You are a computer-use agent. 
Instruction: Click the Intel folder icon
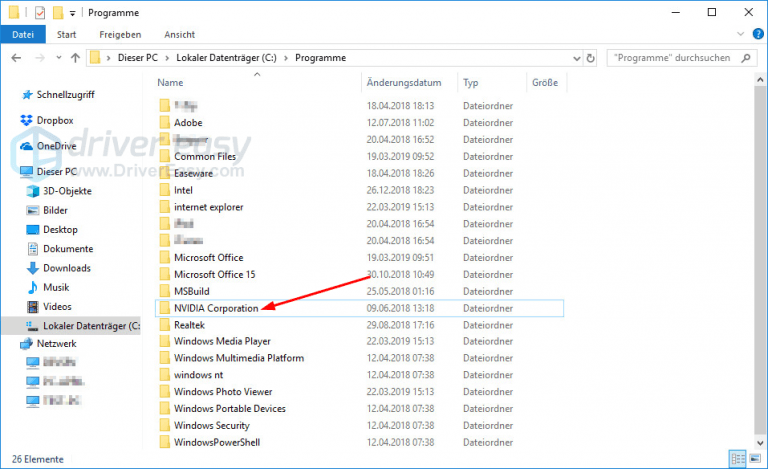[165, 190]
